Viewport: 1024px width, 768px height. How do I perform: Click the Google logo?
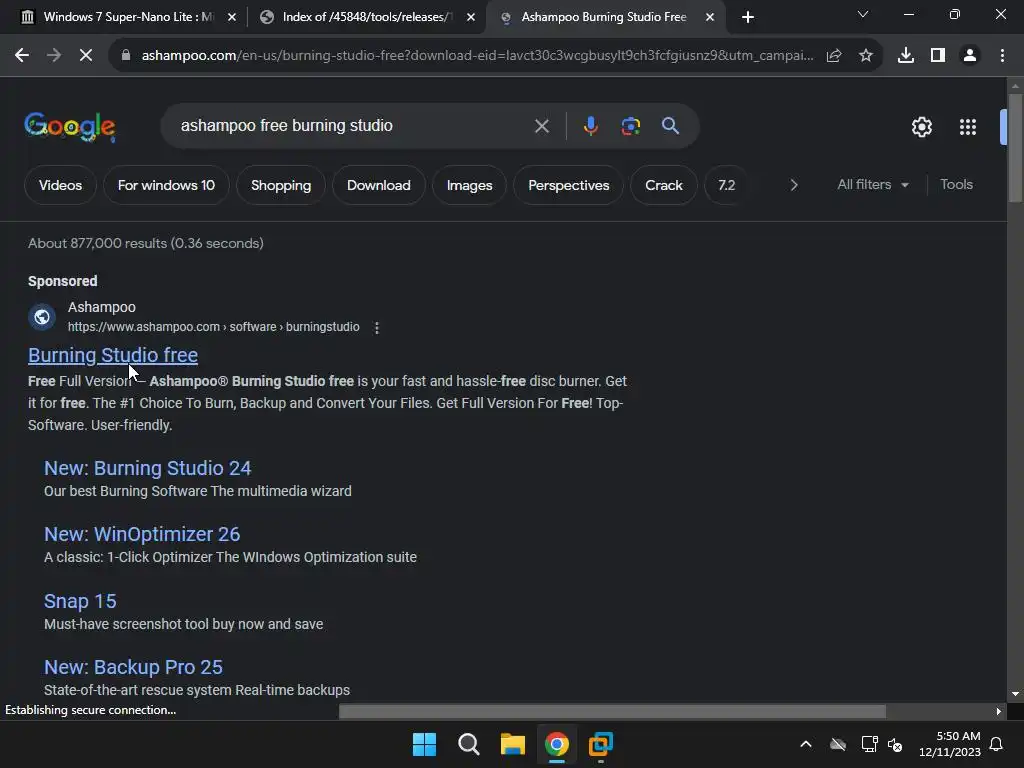click(x=70, y=127)
